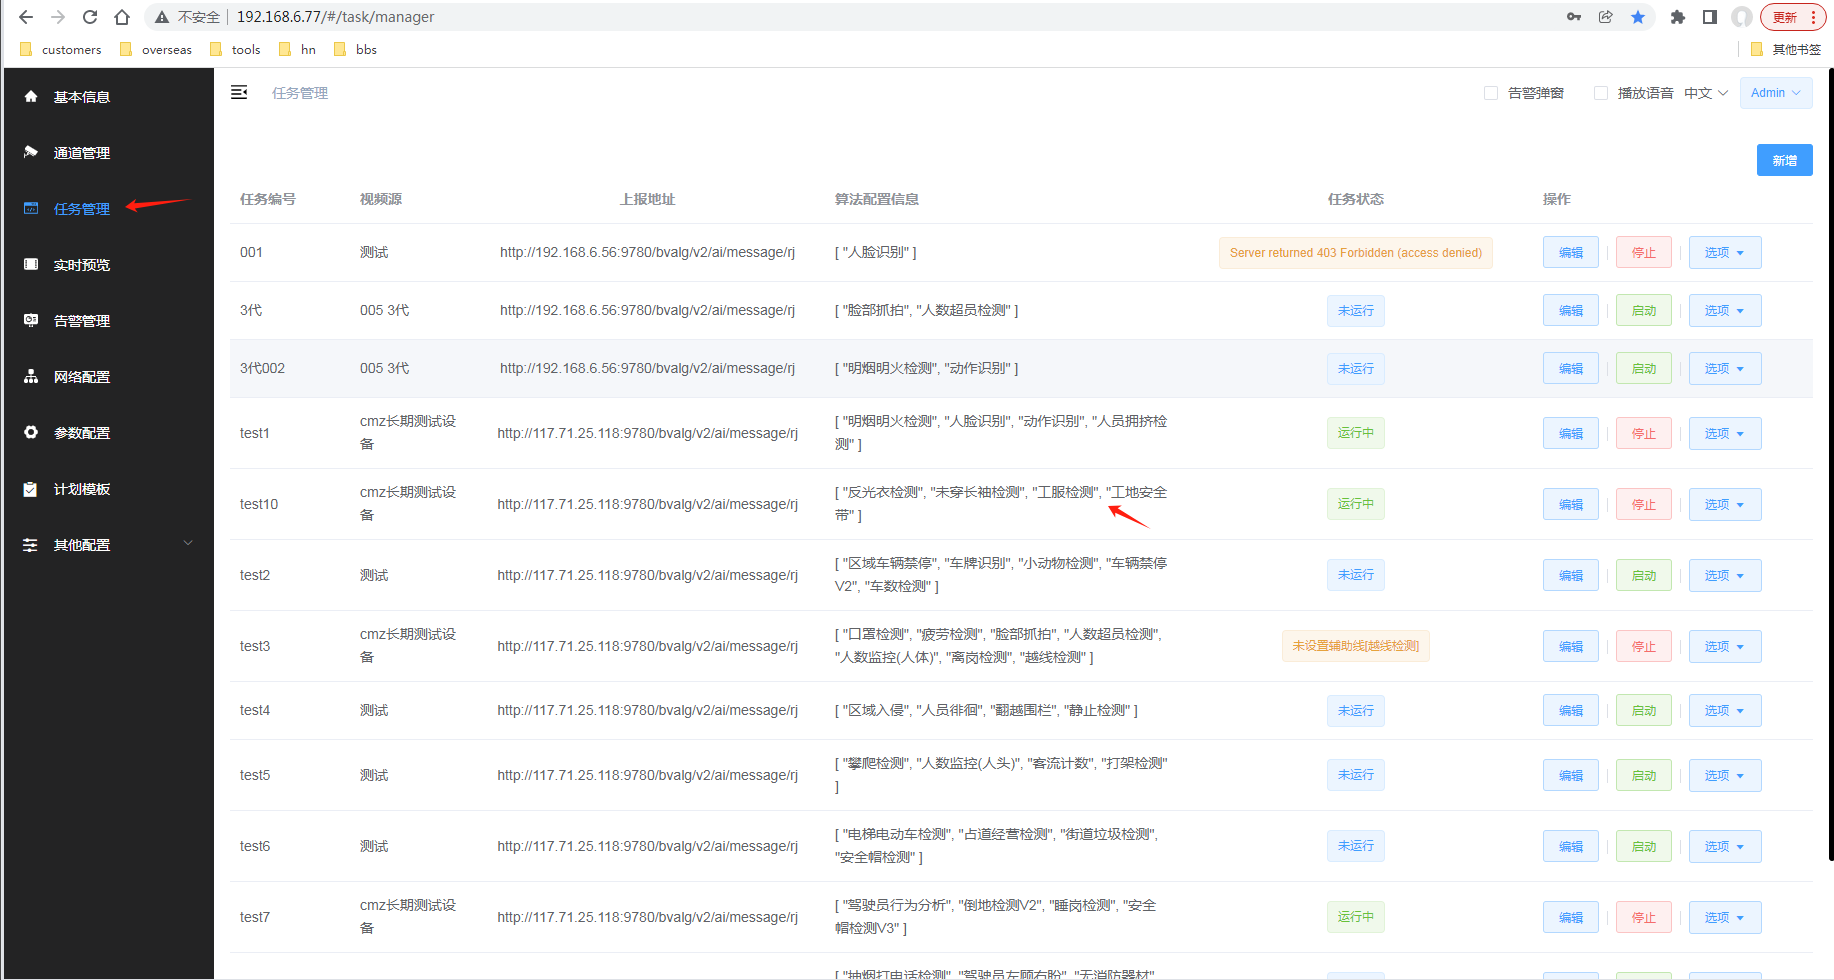Open 选项 dropdown for task test5
1834x980 pixels.
tap(1725, 775)
